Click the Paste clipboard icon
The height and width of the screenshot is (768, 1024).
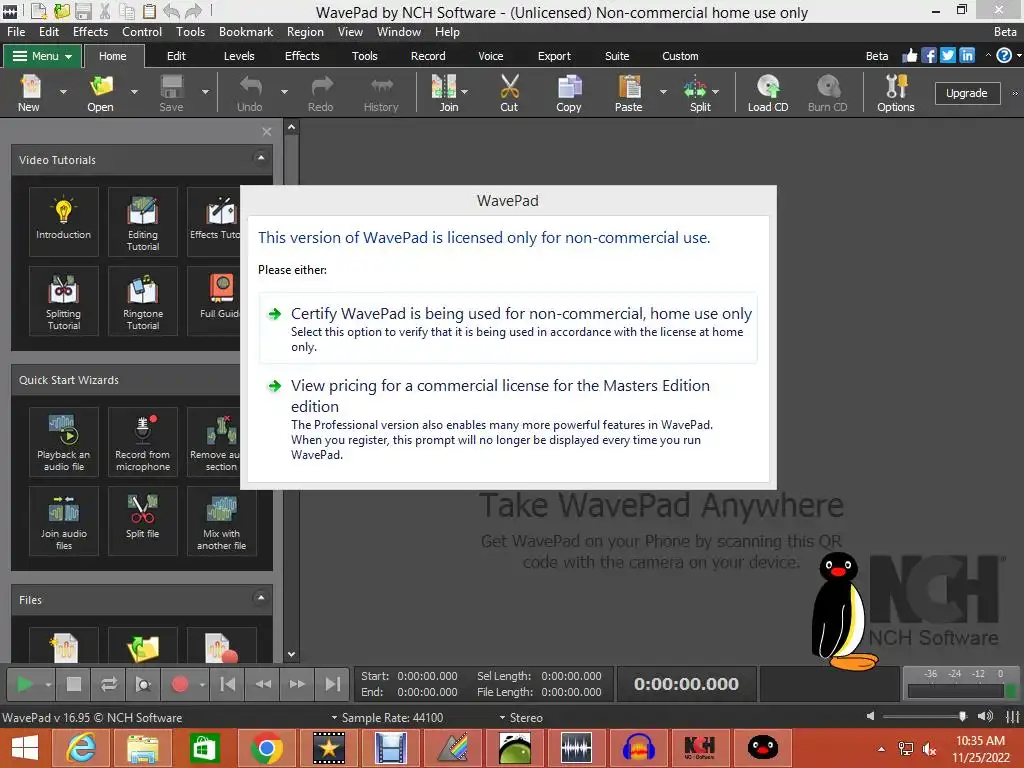click(x=628, y=93)
